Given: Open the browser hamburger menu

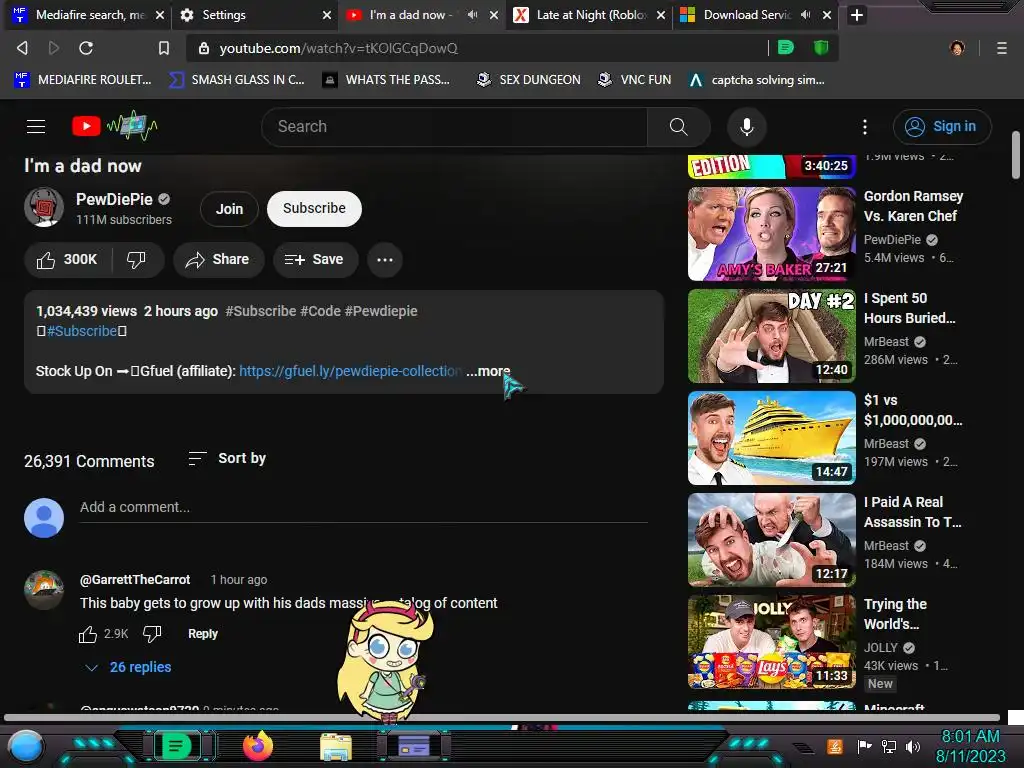Looking at the screenshot, I should click(x=1001, y=48).
